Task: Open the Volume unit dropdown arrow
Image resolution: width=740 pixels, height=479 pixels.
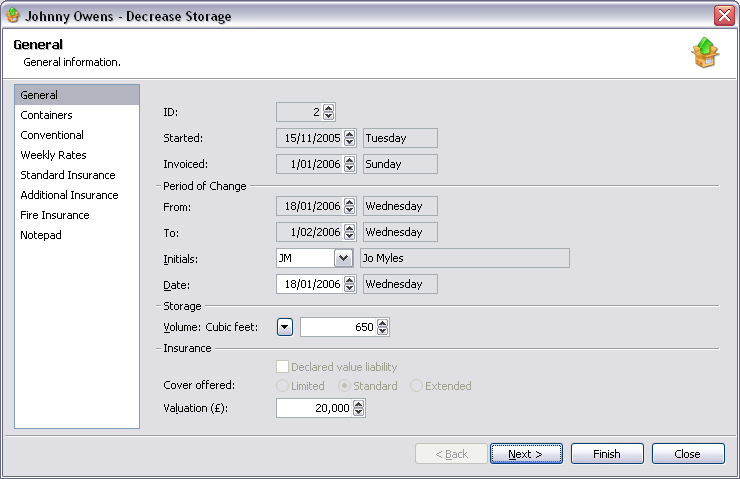Action: click(x=284, y=327)
